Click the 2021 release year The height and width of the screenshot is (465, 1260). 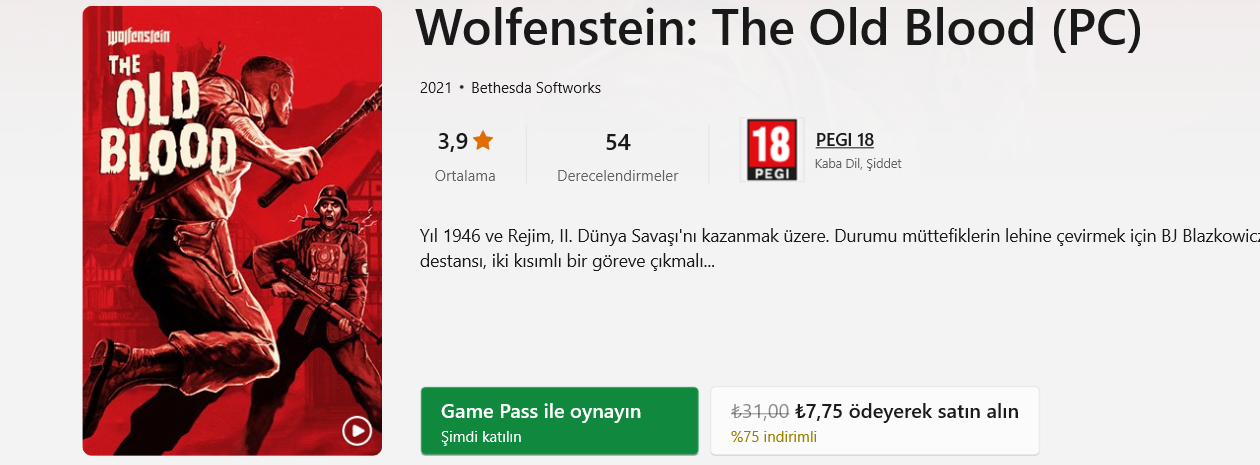[x=436, y=88]
